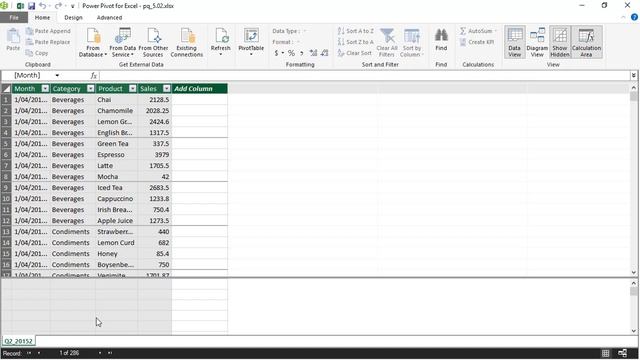
Task: Click the Save icon in title bar
Action: pos(31,6)
